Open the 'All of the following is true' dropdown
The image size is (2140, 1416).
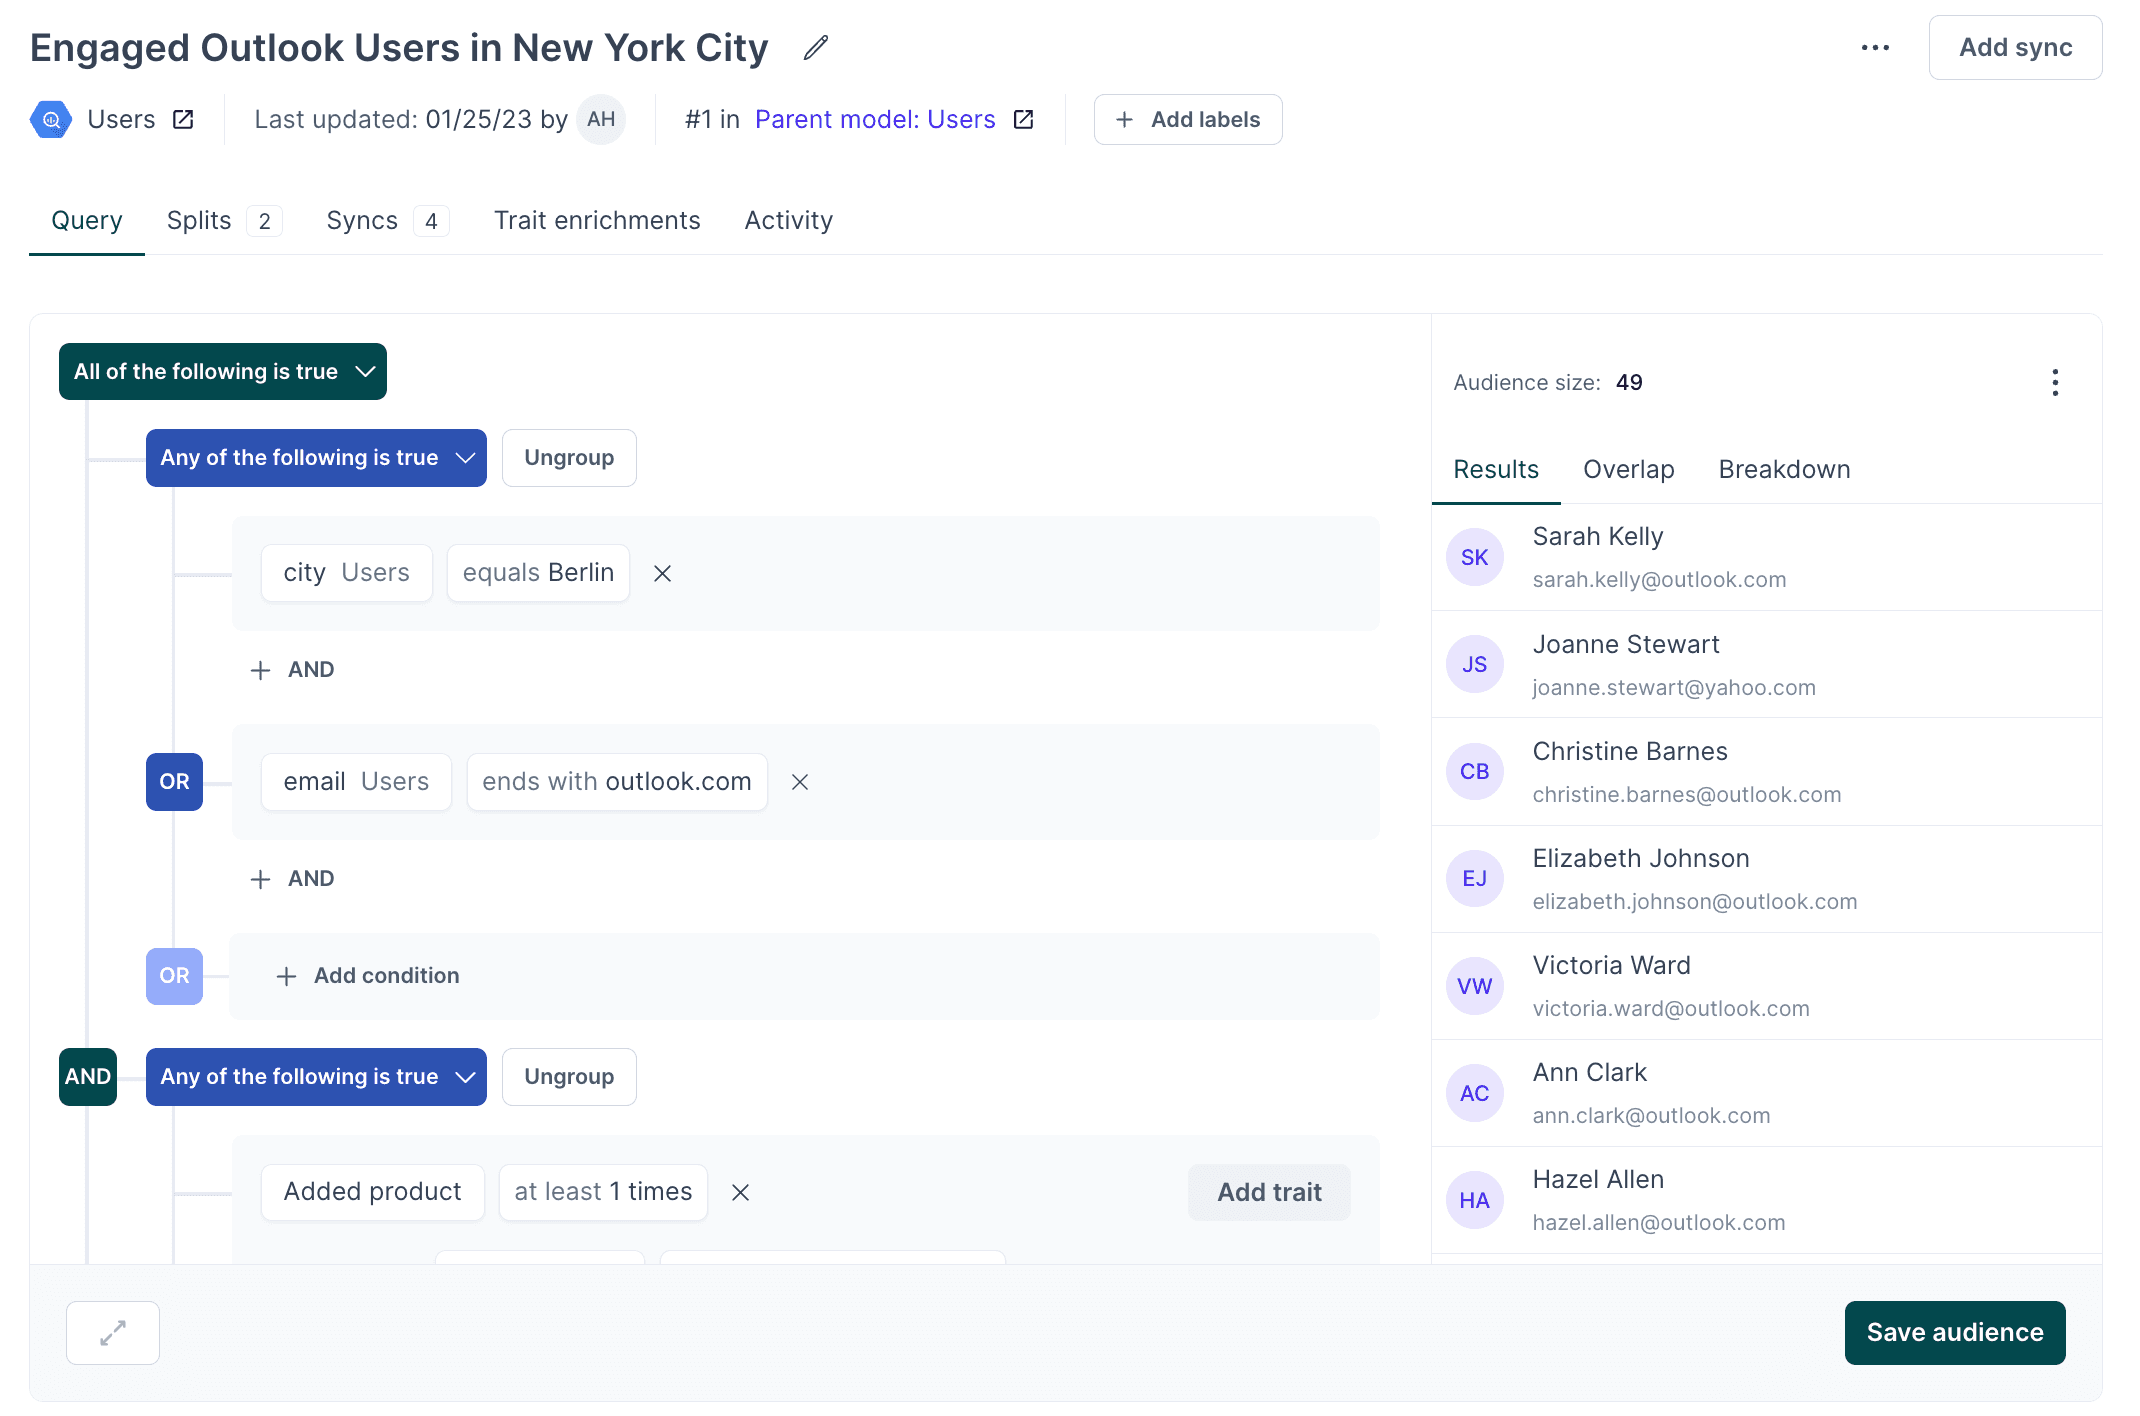[222, 371]
